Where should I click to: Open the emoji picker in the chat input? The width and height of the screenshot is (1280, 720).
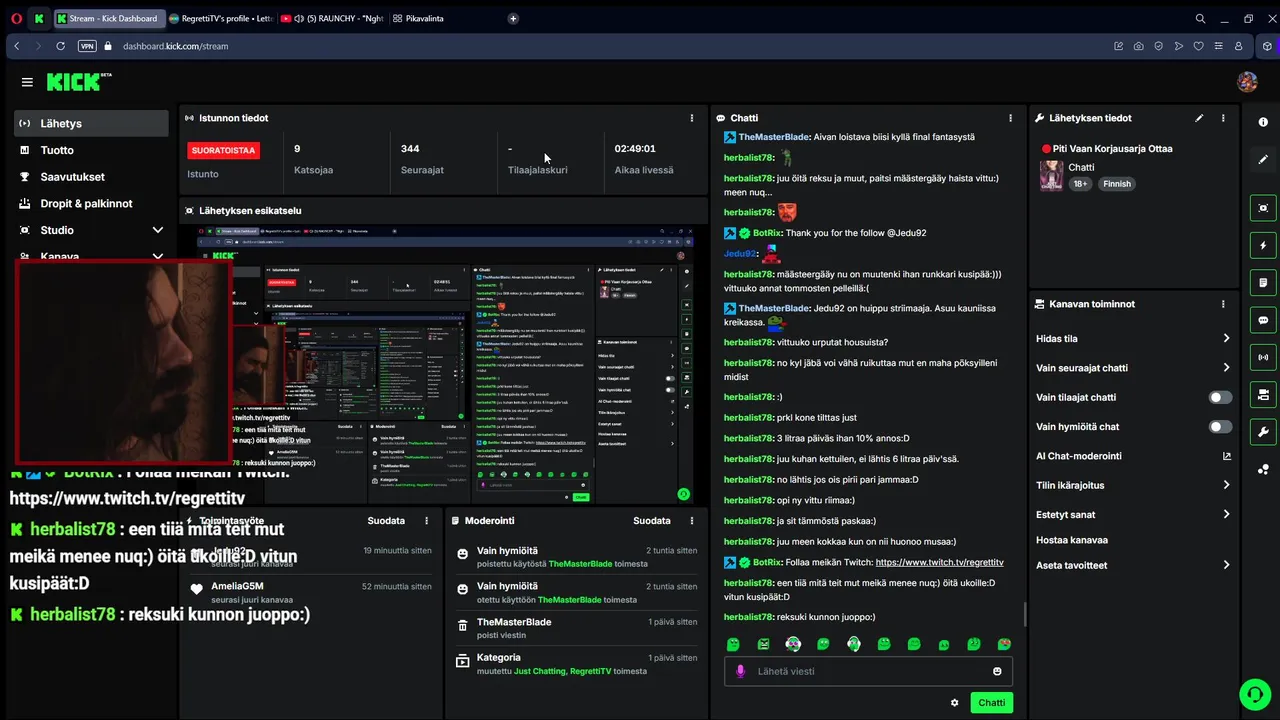997,671
